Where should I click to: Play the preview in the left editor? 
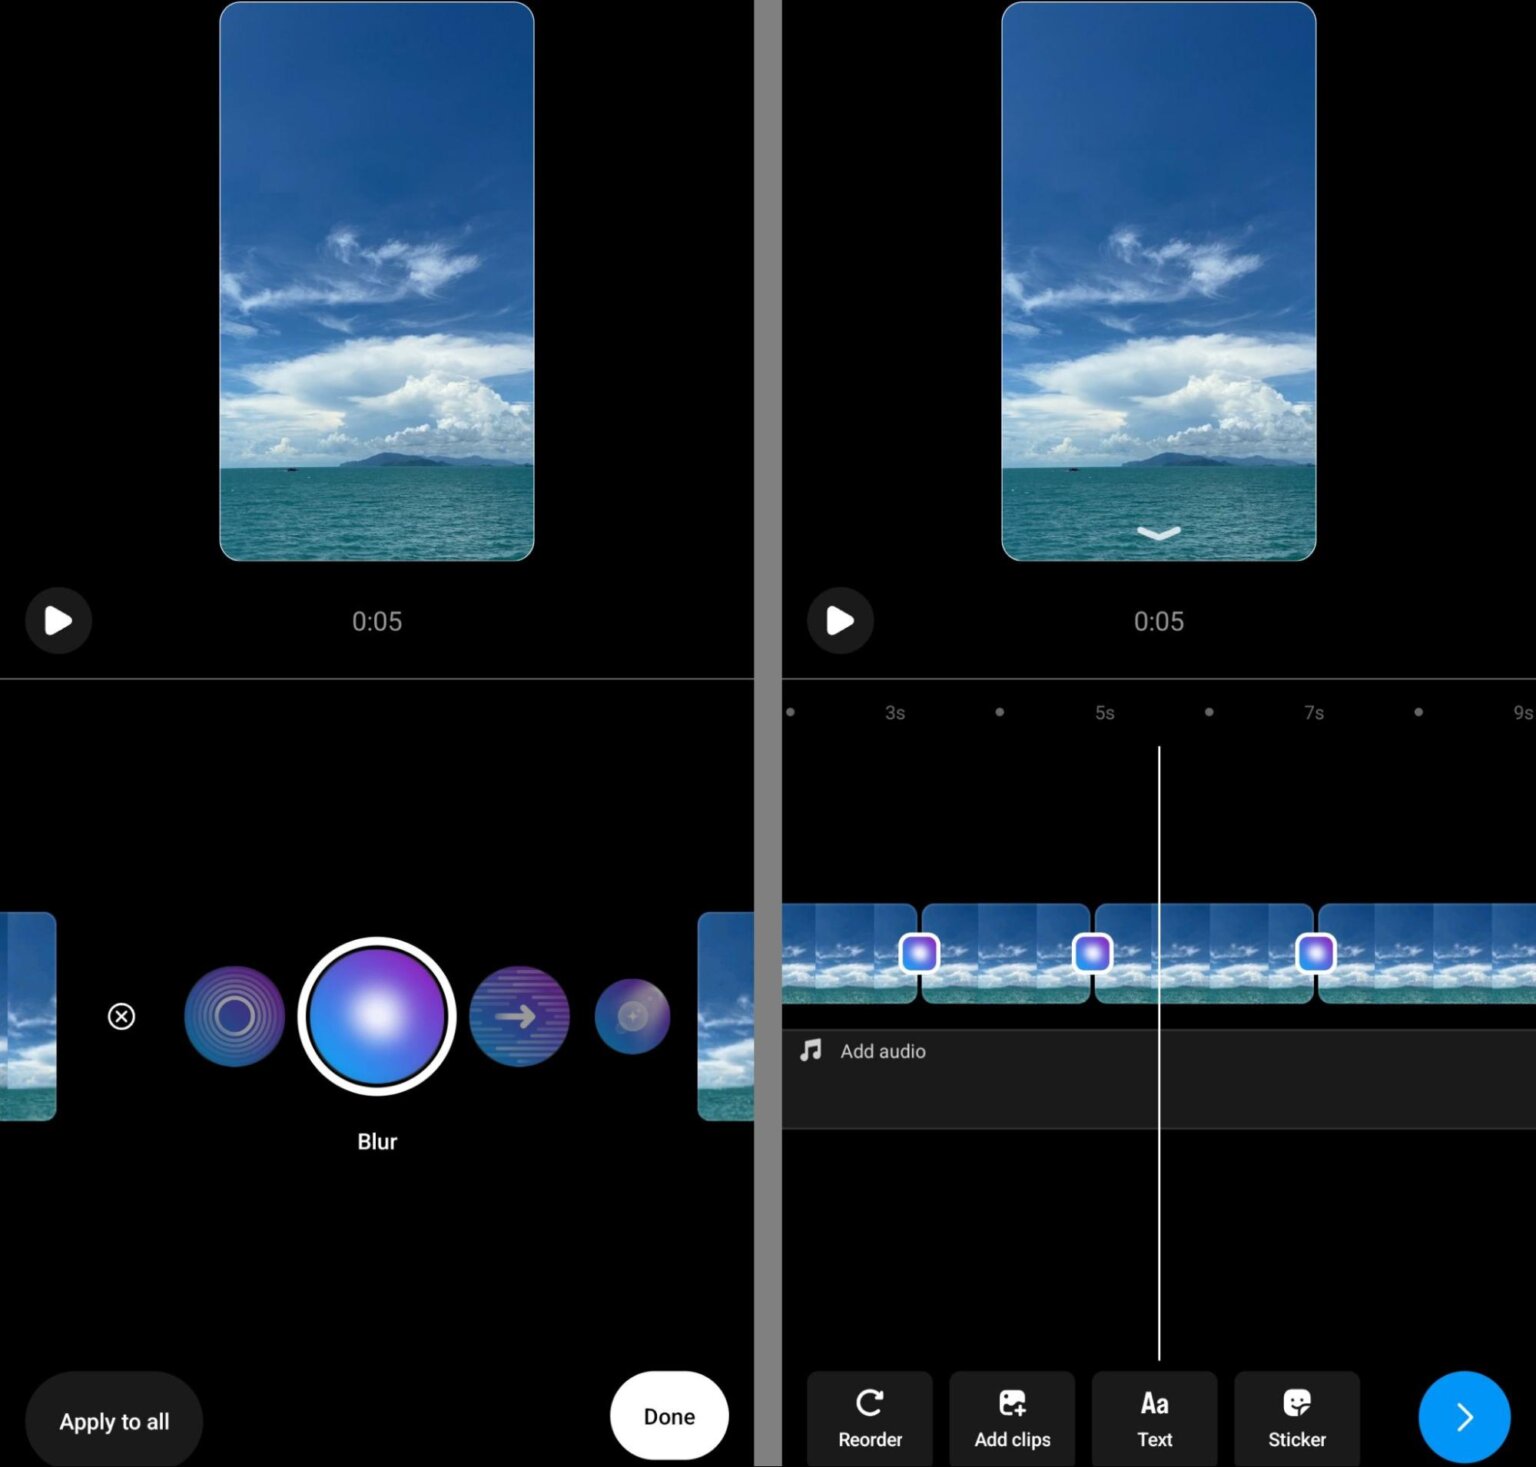(58, 621)
